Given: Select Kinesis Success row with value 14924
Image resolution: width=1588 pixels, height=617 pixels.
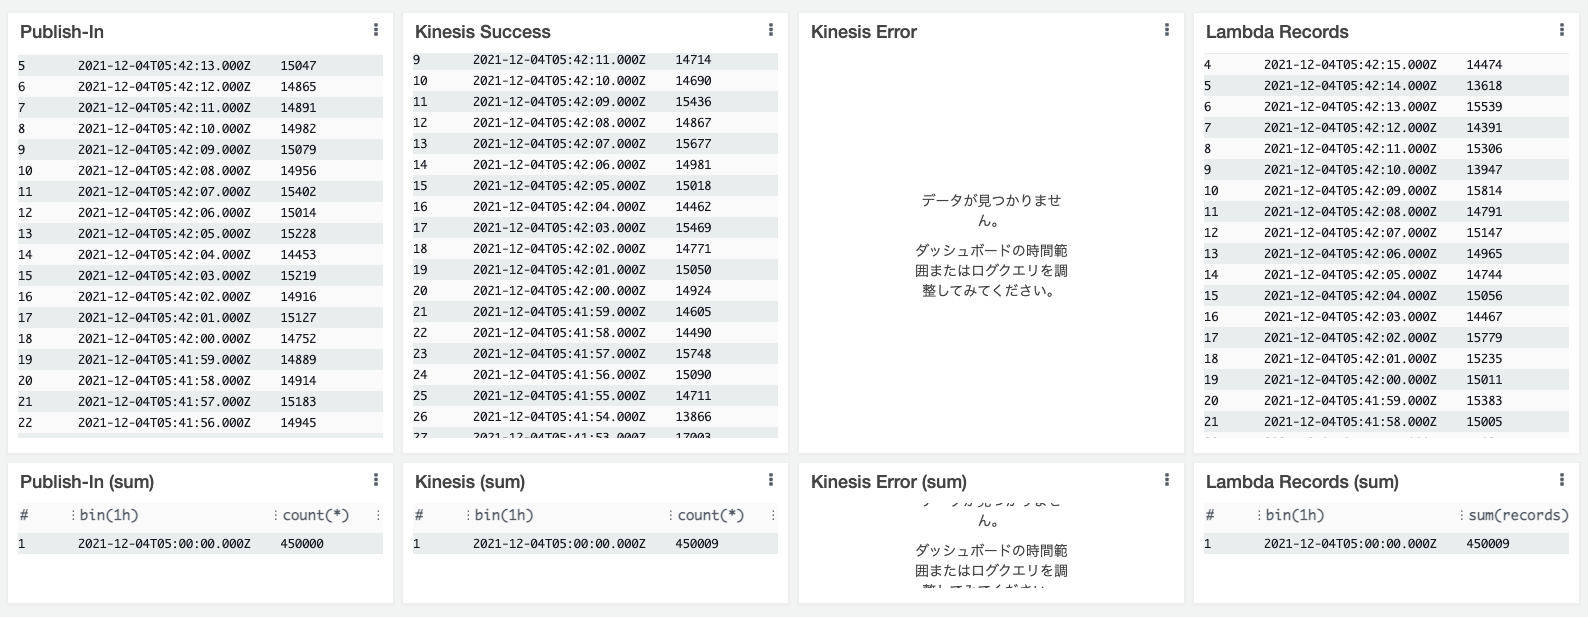Looking at the screenshot, I should coord(595,290).
